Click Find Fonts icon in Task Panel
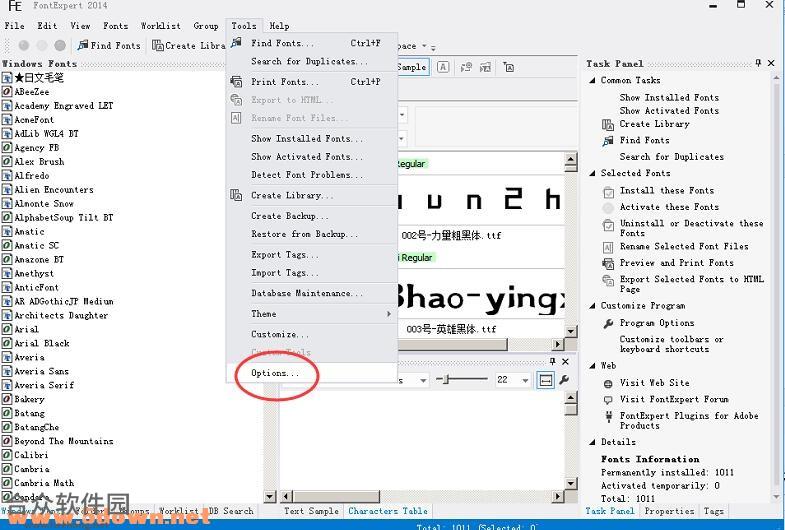This screenshot has width=785, height=530. [x=608, y=141]
